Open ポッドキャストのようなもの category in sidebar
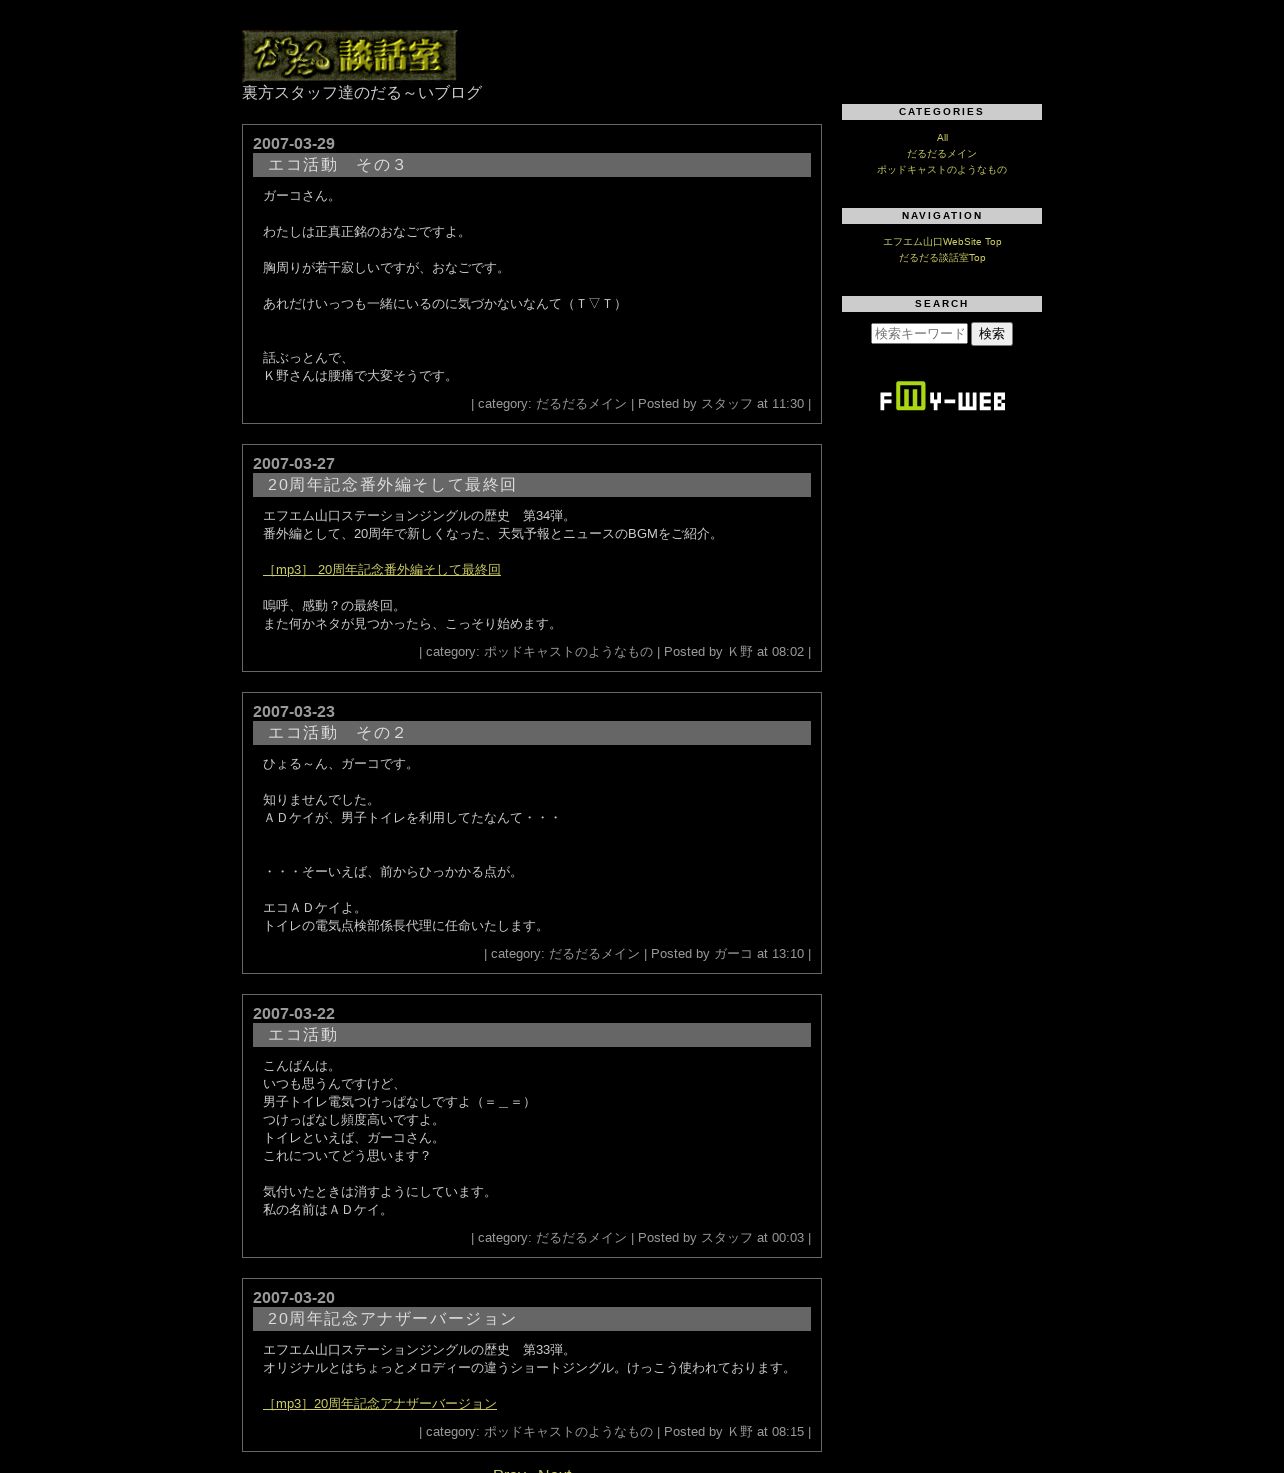 (942, 170)
